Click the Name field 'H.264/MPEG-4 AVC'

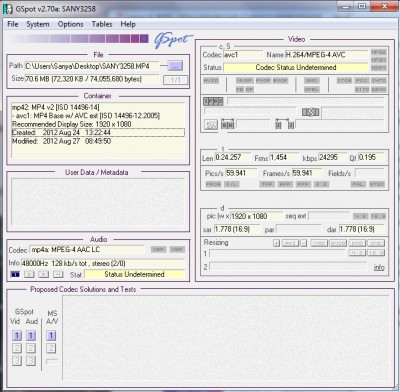[327, 55]
